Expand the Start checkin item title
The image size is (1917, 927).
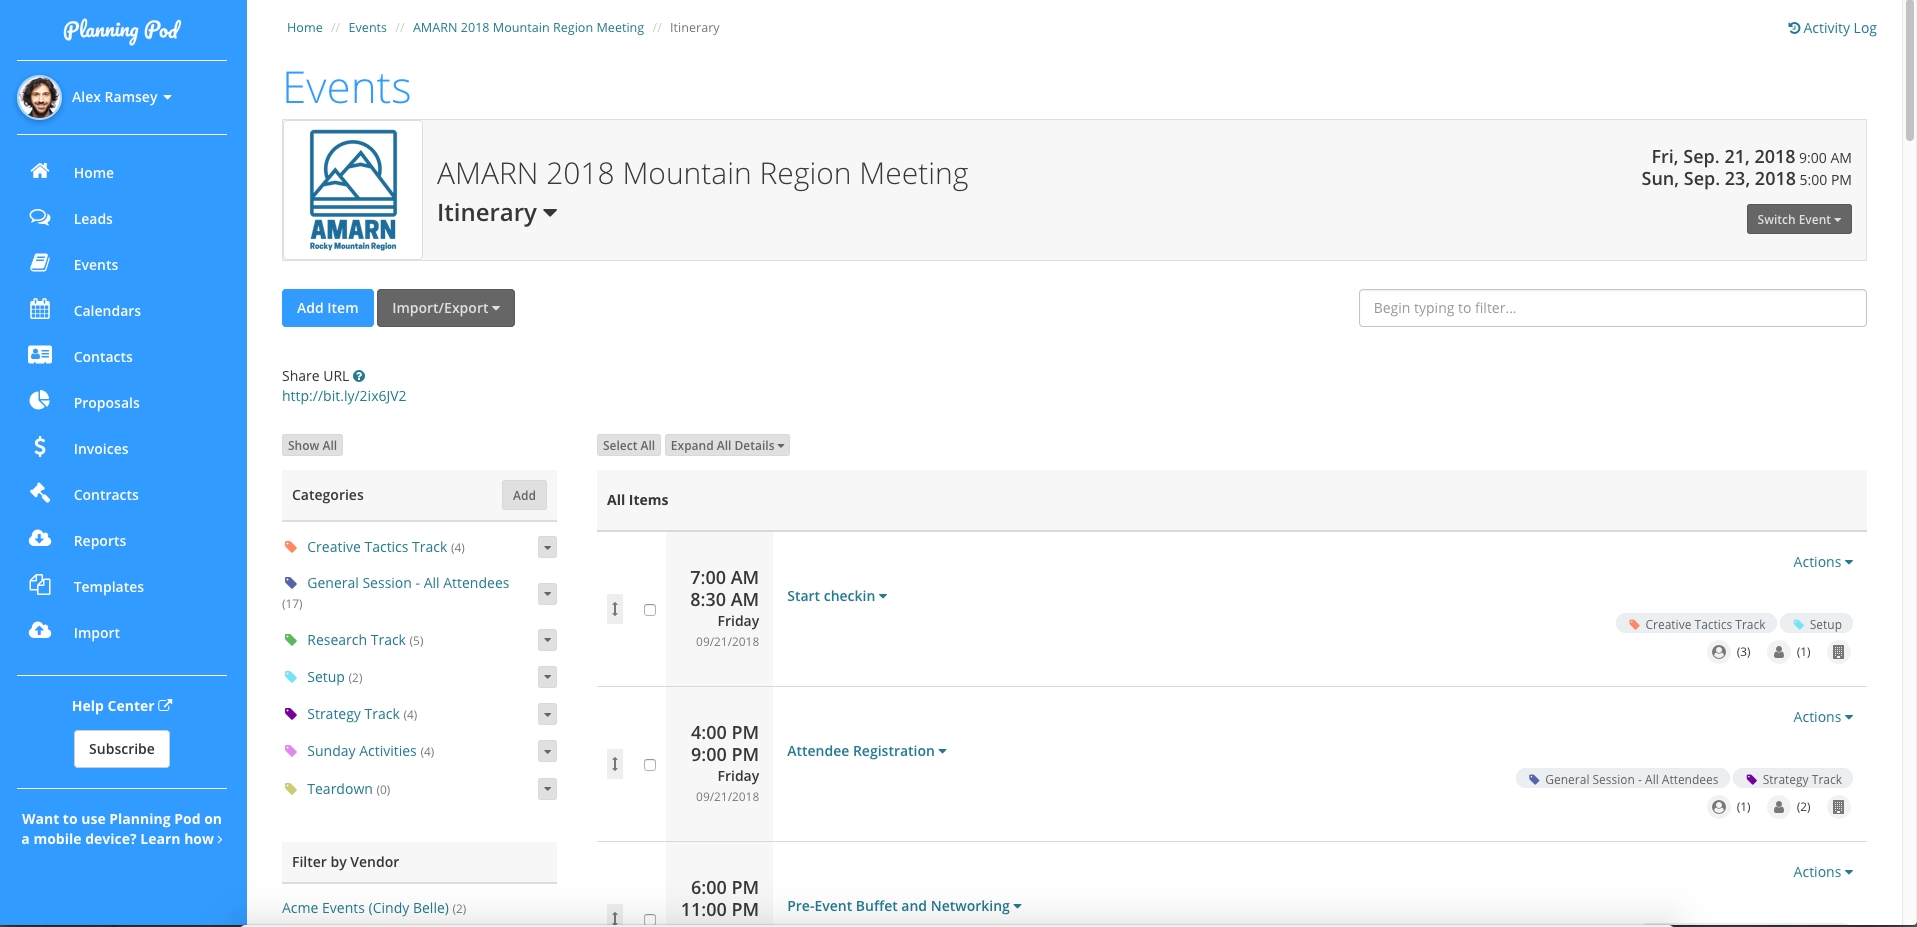[x=837, y=596]
